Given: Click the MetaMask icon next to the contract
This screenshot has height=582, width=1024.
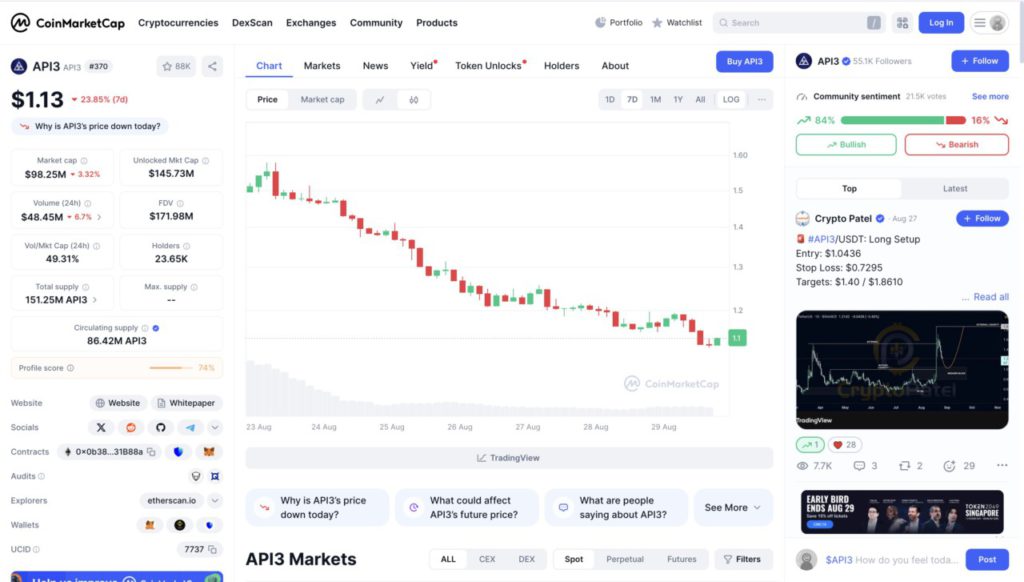Looking at the screenshot, I should pos(208,452).
